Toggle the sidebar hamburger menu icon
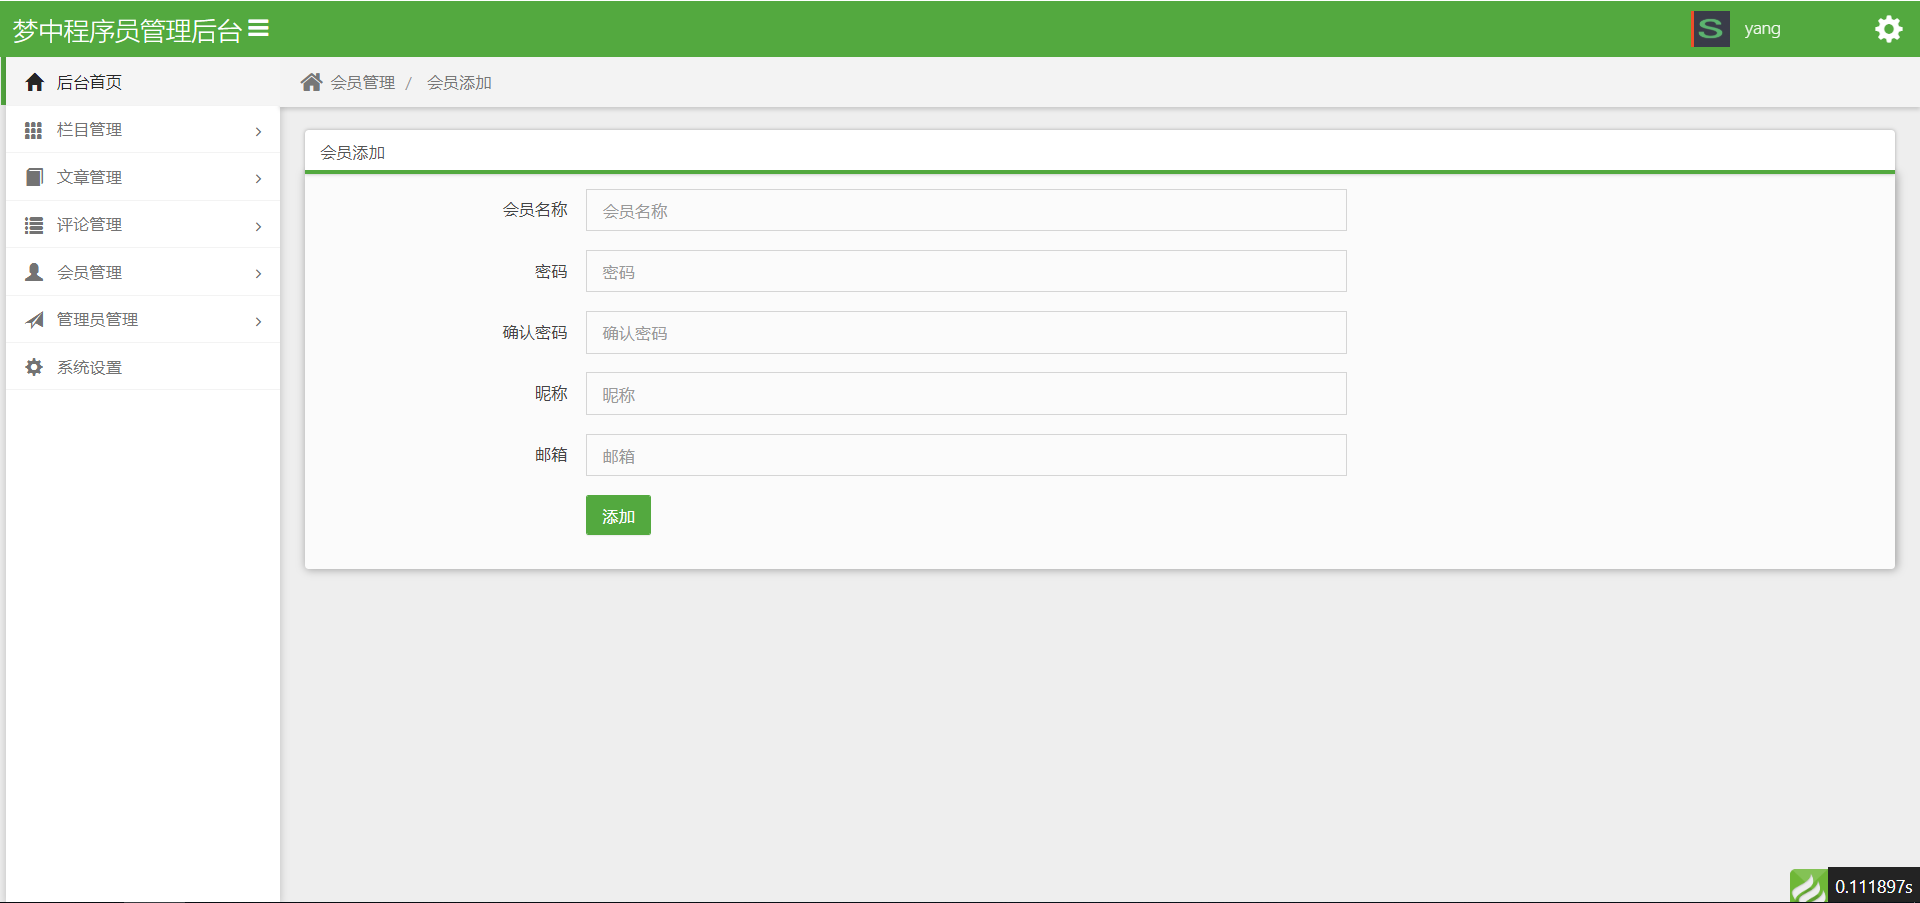This screenshot has height=903, width=1920. tap(259, 29)
